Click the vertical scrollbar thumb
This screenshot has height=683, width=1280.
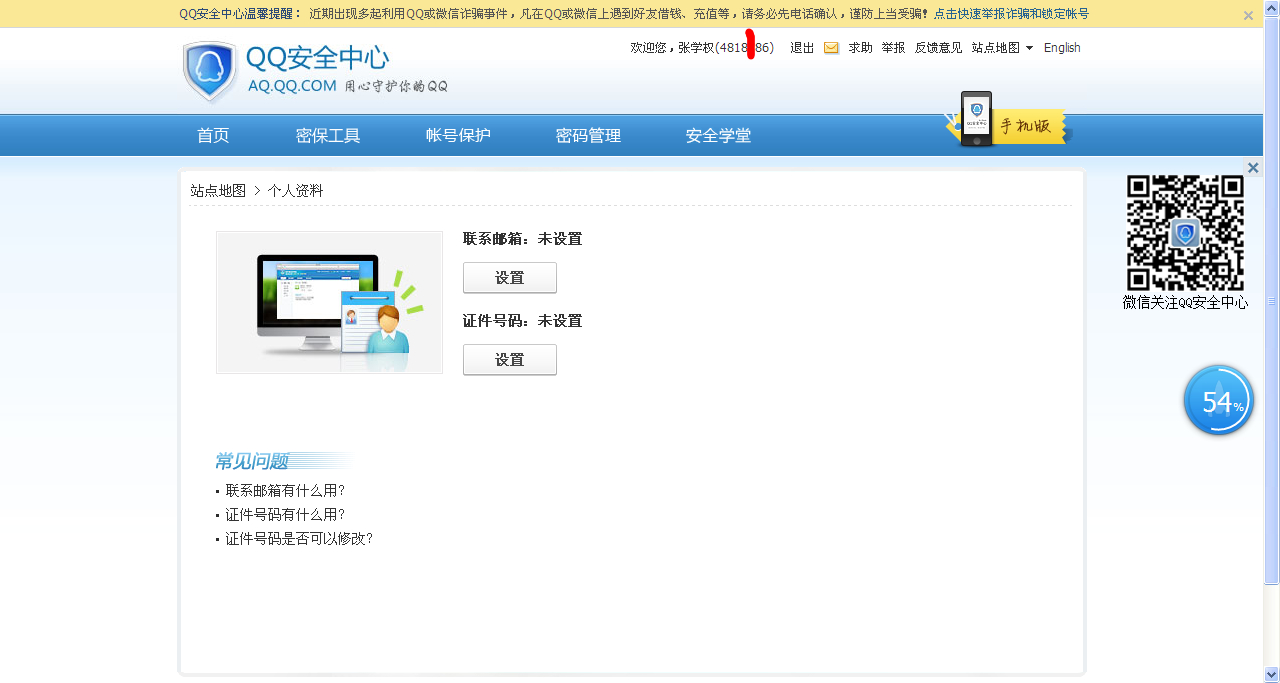1271,300
